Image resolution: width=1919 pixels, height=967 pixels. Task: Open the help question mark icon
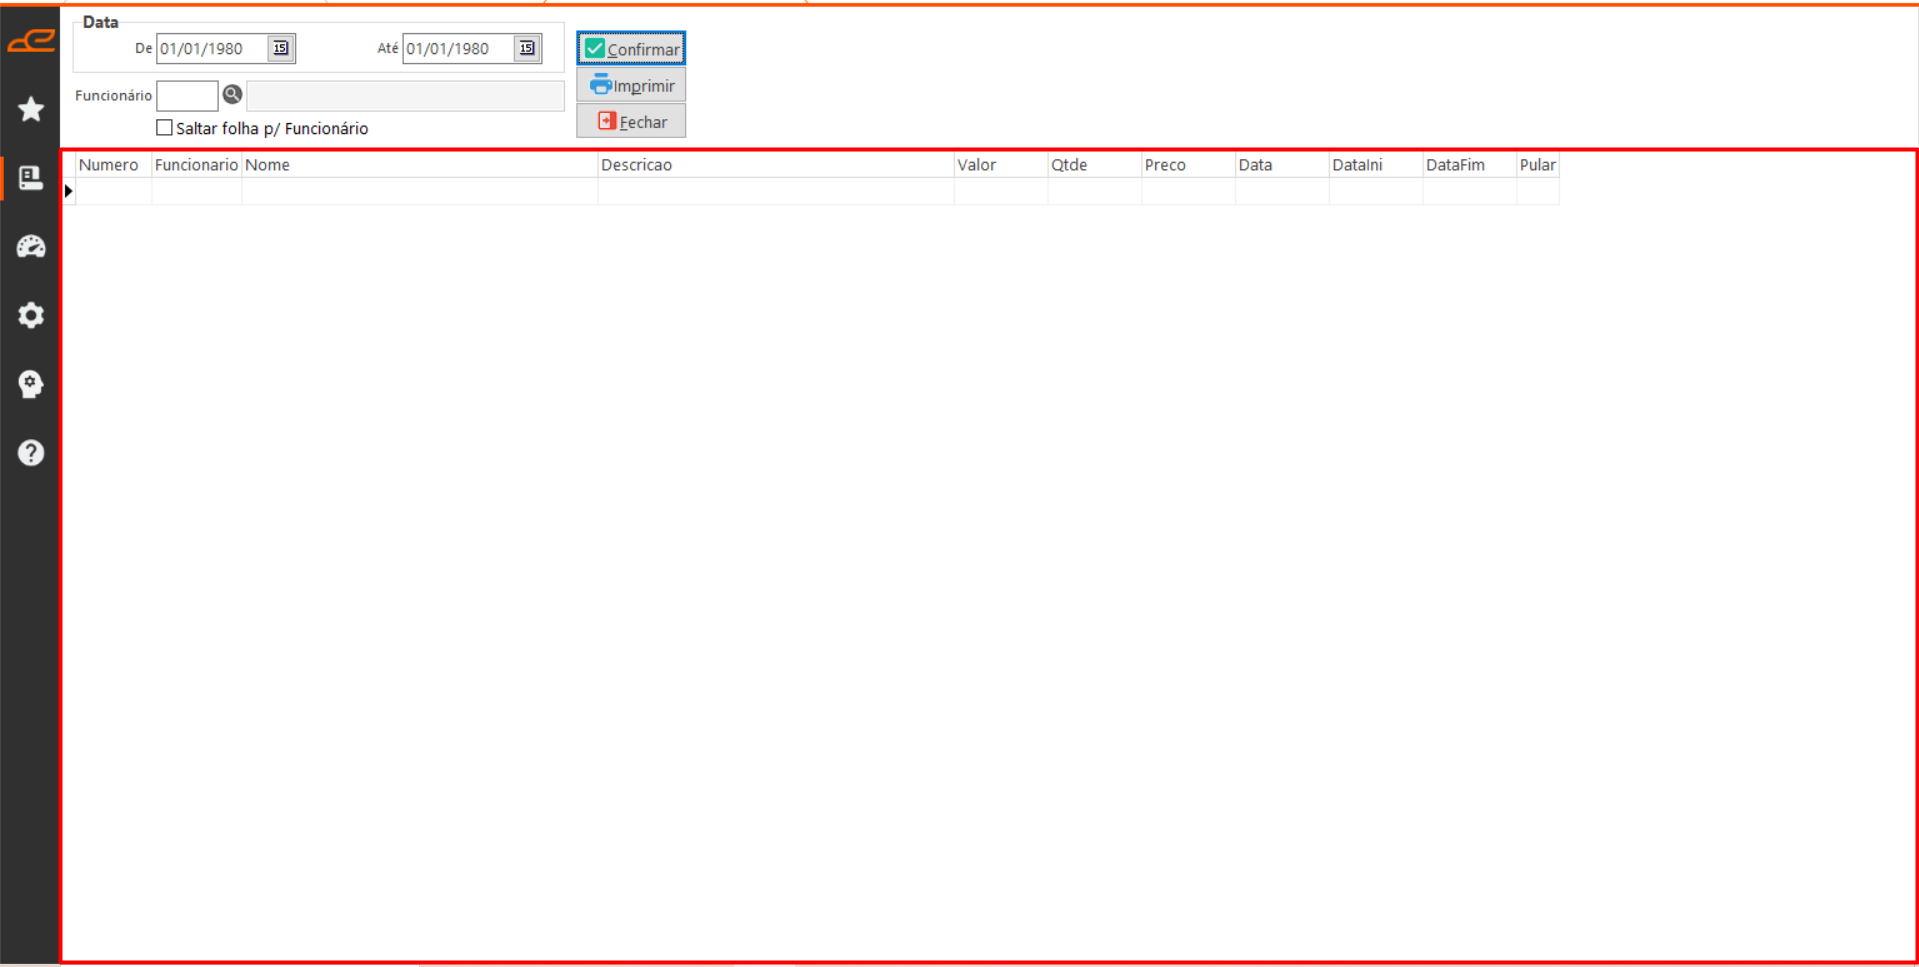pyautogui.click(x=31, y=453)
